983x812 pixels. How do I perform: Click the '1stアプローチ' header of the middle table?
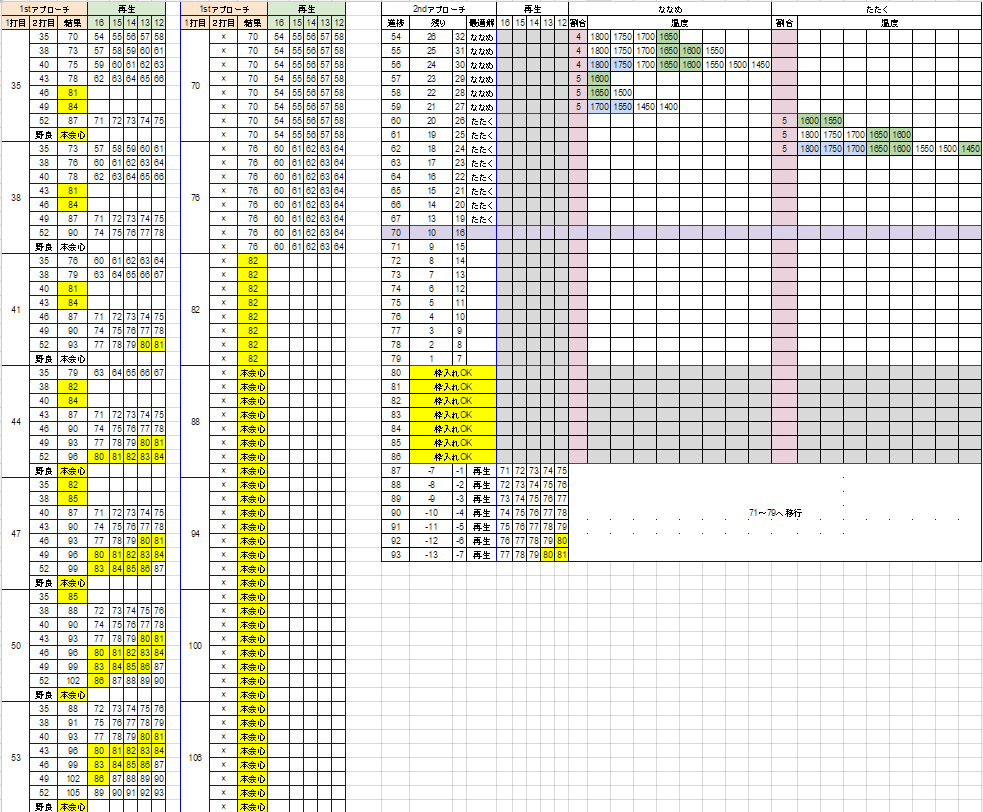point(224,9)
